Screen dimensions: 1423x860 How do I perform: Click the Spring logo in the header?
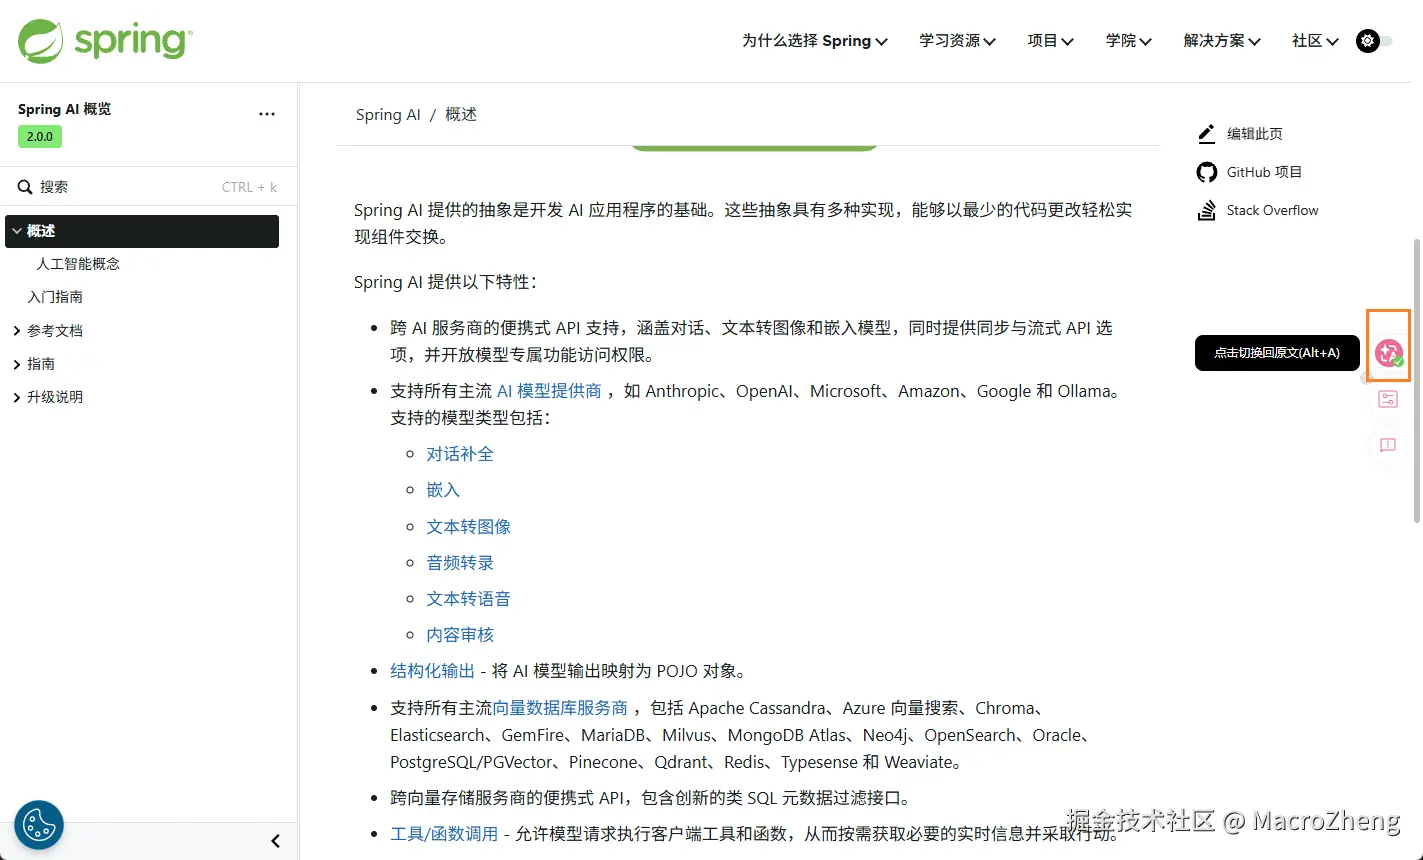tap(105, 41)
